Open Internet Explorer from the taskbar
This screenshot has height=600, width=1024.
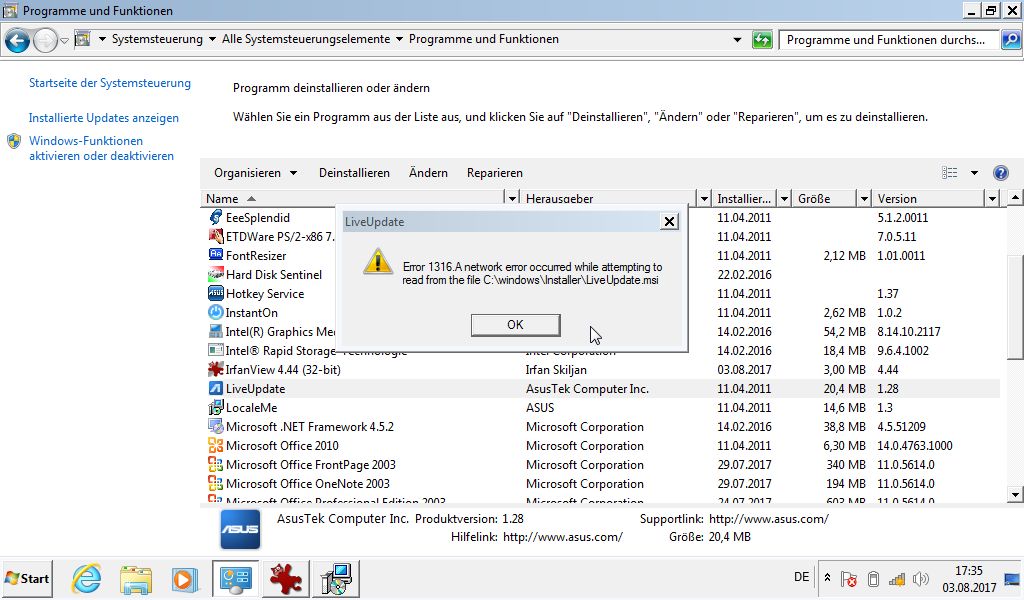pyautogui.click(x=87, y=579)
